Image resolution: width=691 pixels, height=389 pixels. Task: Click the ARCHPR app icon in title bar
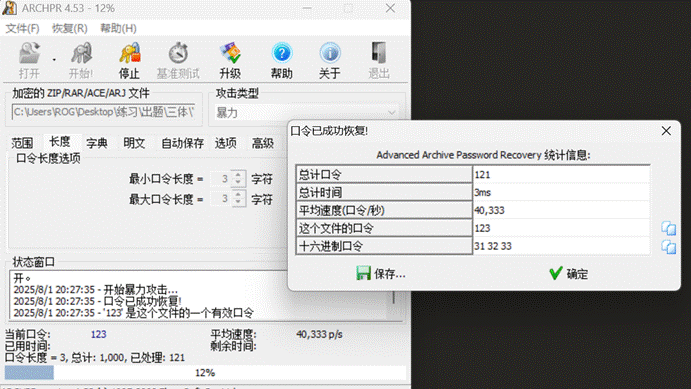coord(9,8)
